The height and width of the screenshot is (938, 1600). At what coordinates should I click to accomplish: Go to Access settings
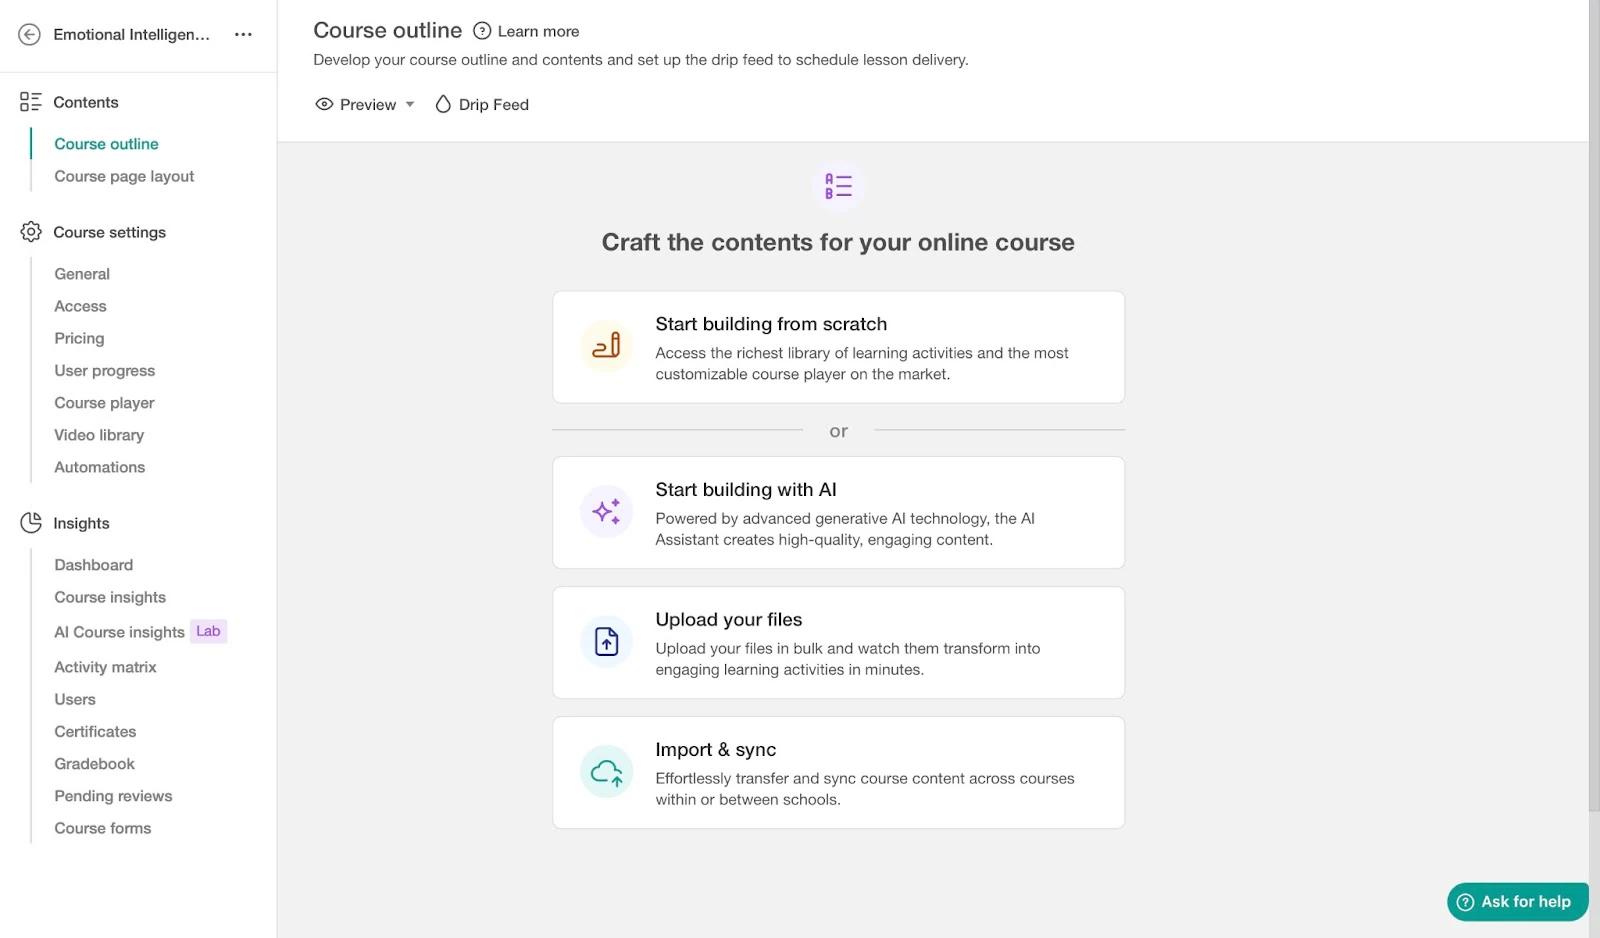pyautogui.click(x=80, y=306)
